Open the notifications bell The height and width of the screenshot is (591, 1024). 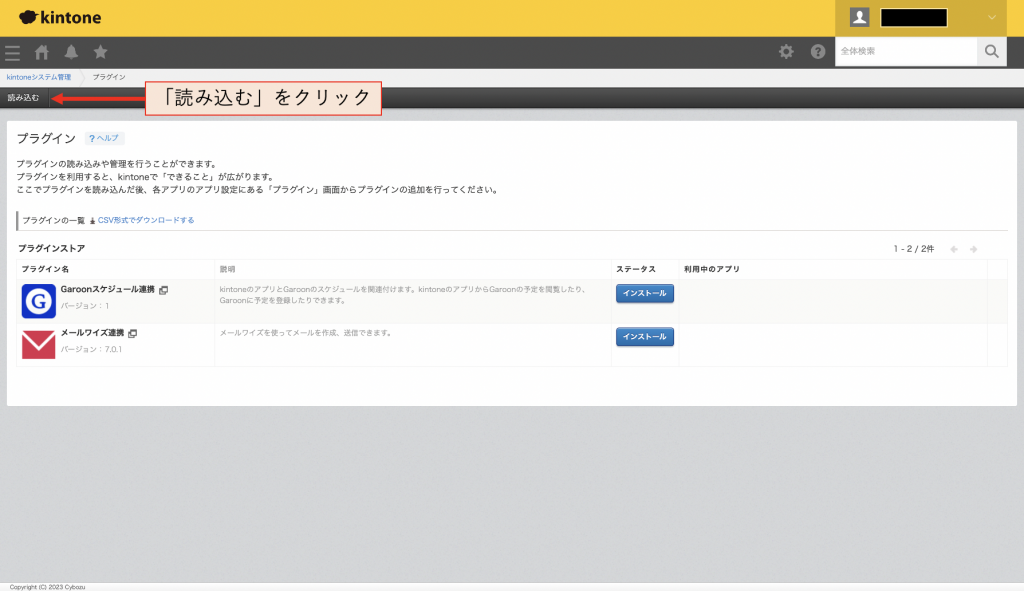(71, 52)
